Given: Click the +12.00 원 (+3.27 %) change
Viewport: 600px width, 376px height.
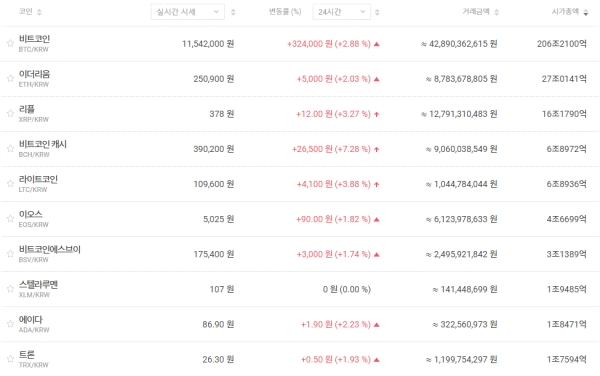Looking at the screenshot, I should [x=333, y=114].
